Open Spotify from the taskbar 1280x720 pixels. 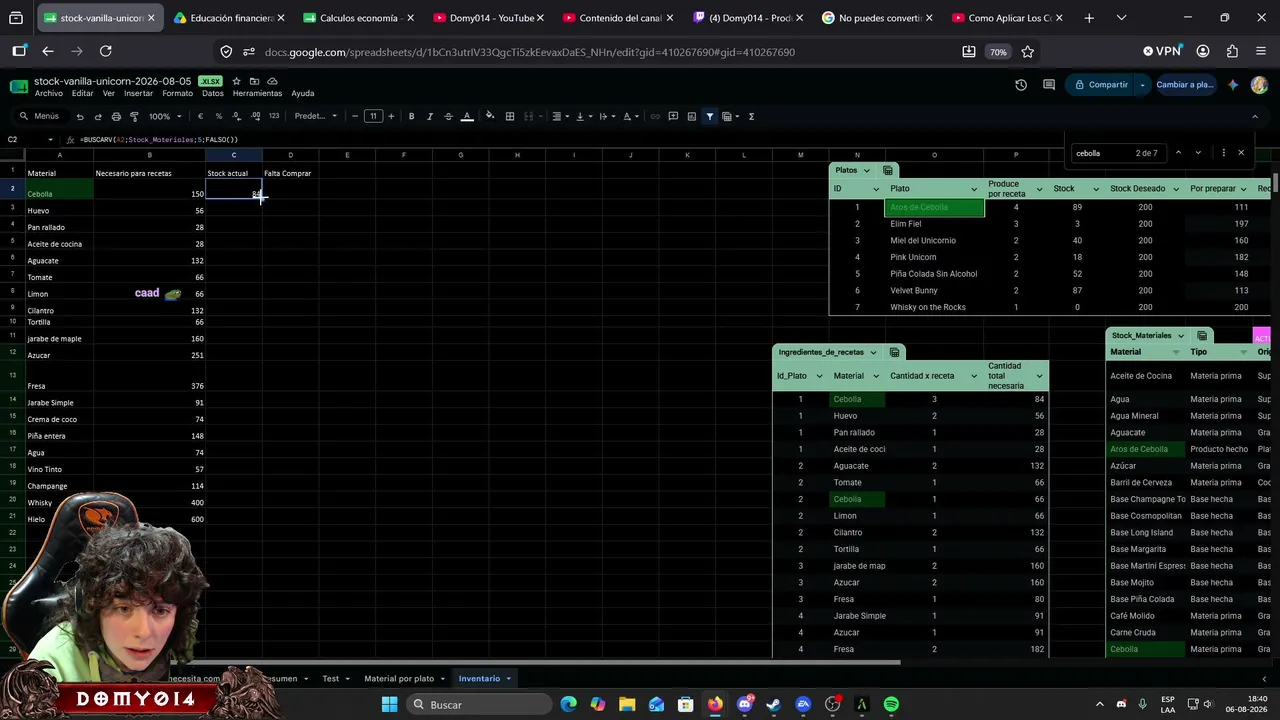coord(891,705)
